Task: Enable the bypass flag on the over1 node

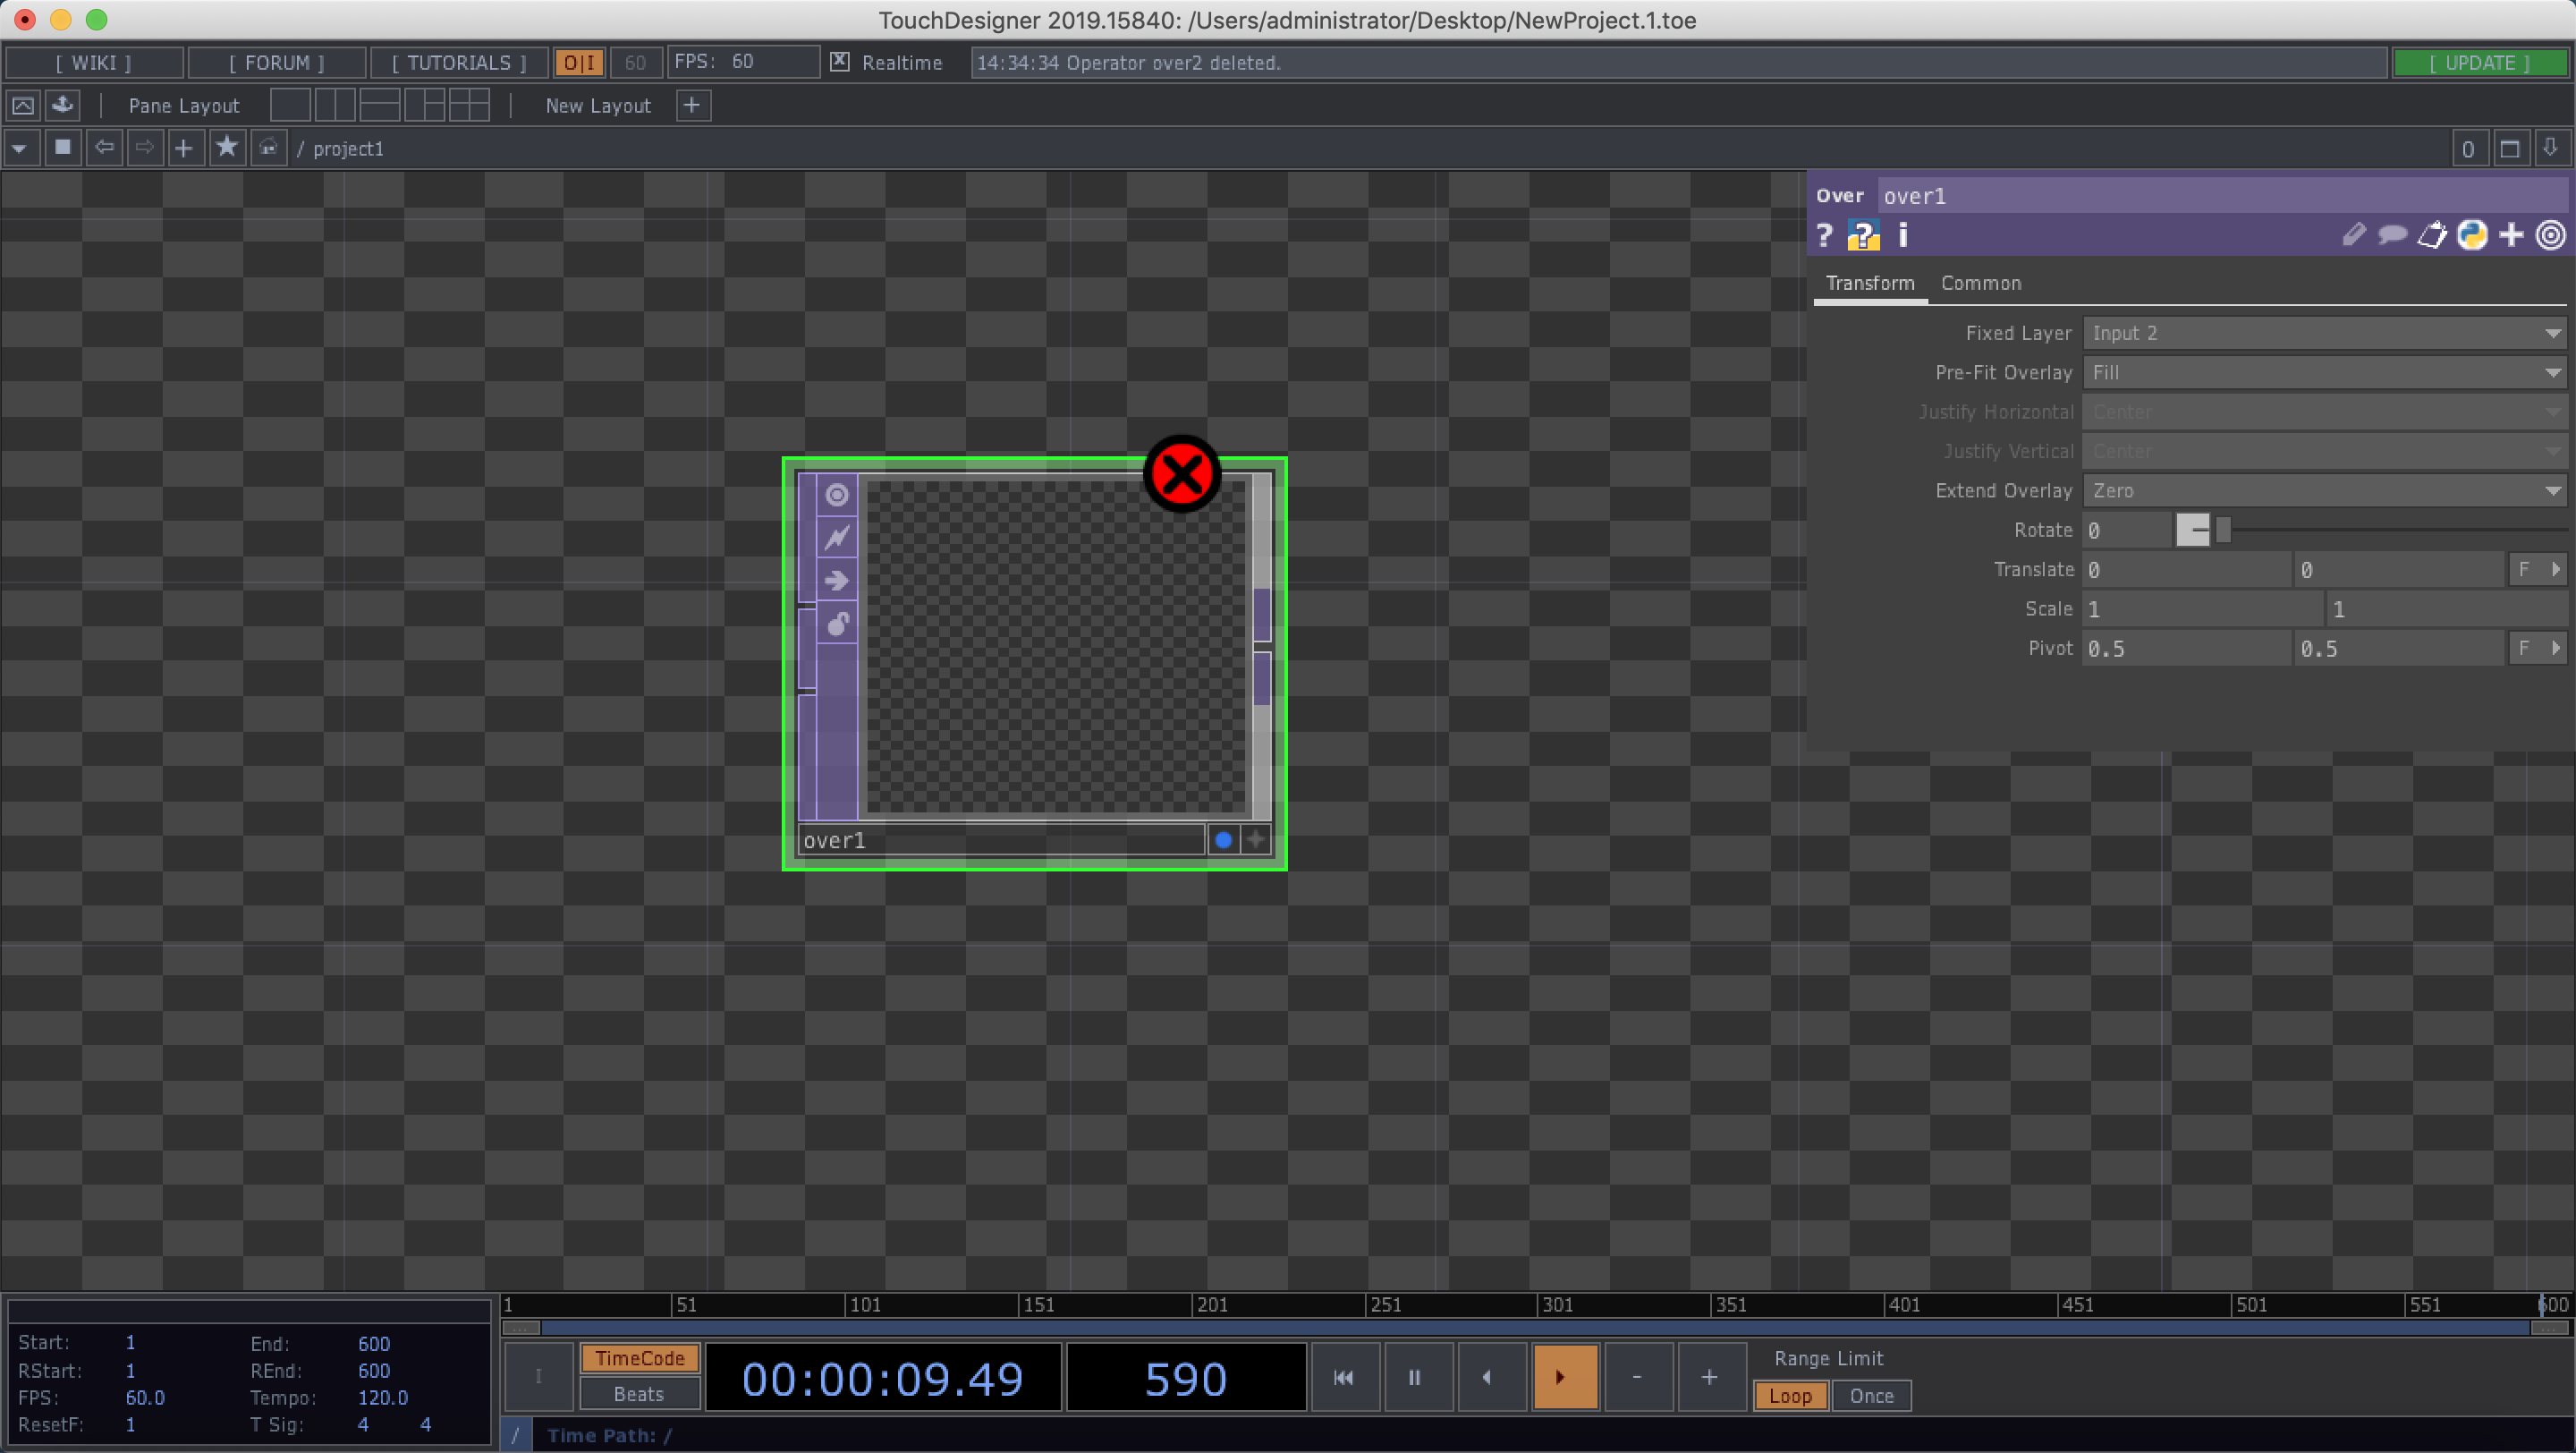Action: [x=836, y=538]
